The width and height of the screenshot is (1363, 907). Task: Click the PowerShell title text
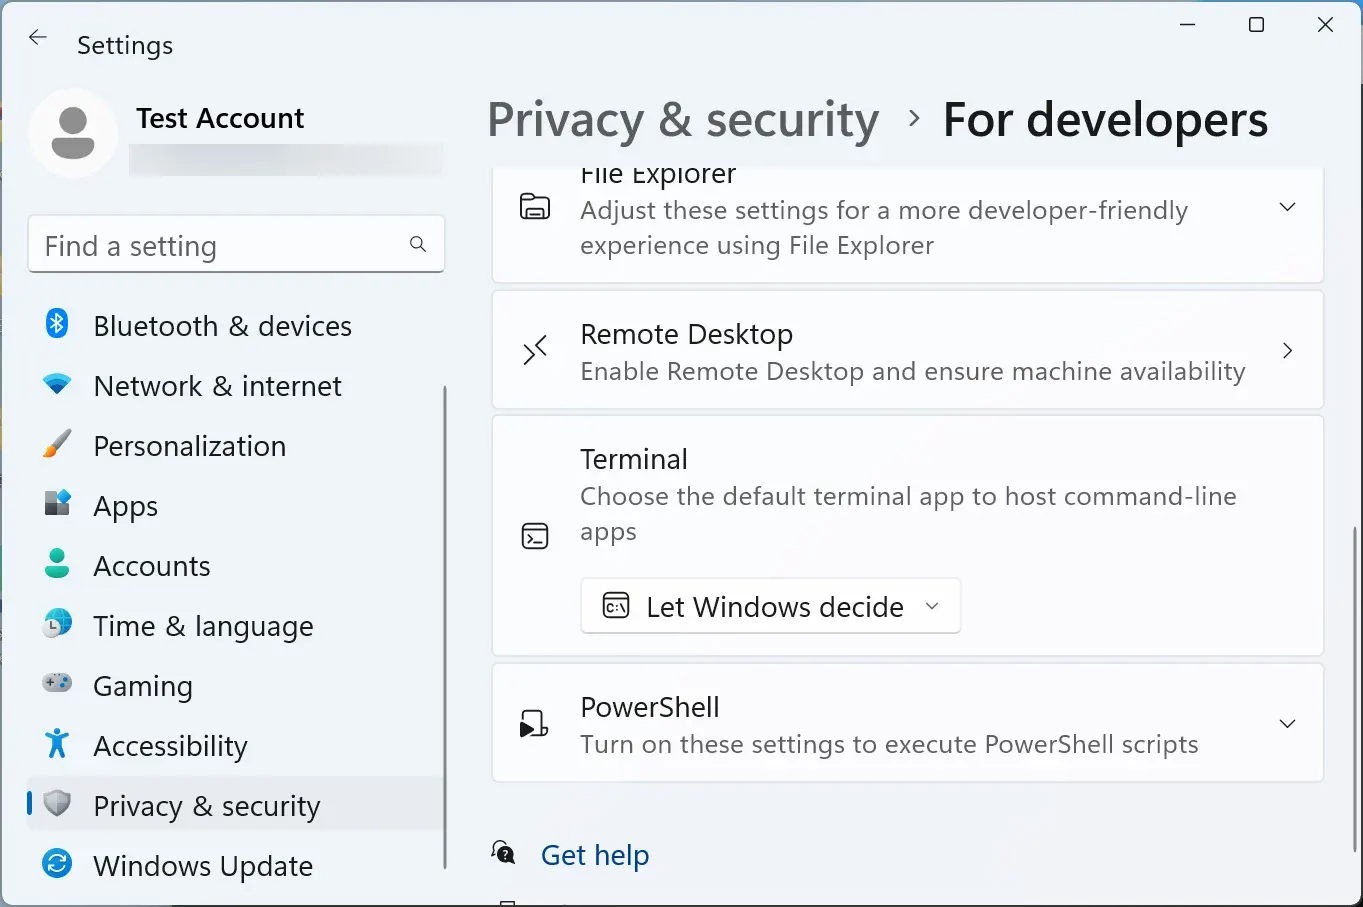point(650,707)
